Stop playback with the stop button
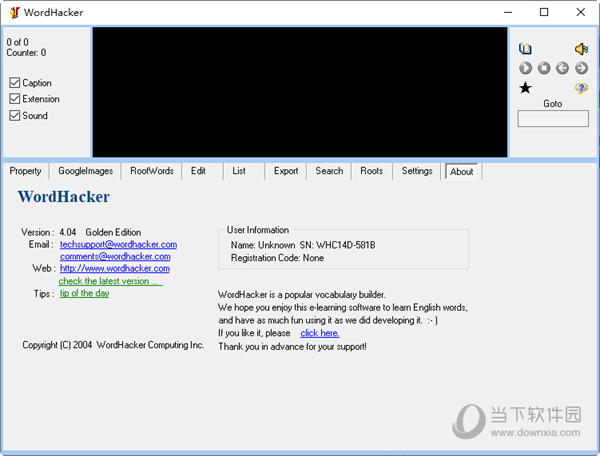The height and width of the screenshot is (456, 600). (x=544, y=68)
